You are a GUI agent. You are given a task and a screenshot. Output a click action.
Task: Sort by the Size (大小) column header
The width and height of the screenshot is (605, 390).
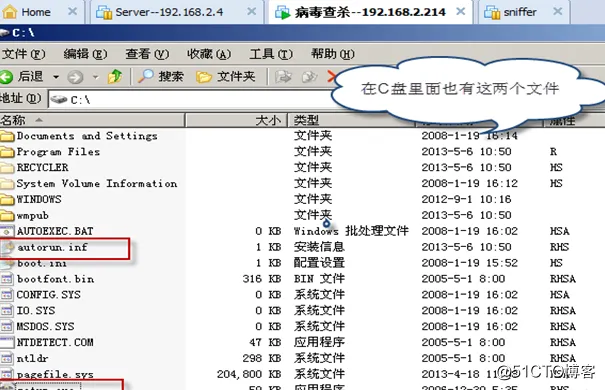(236, 120)
